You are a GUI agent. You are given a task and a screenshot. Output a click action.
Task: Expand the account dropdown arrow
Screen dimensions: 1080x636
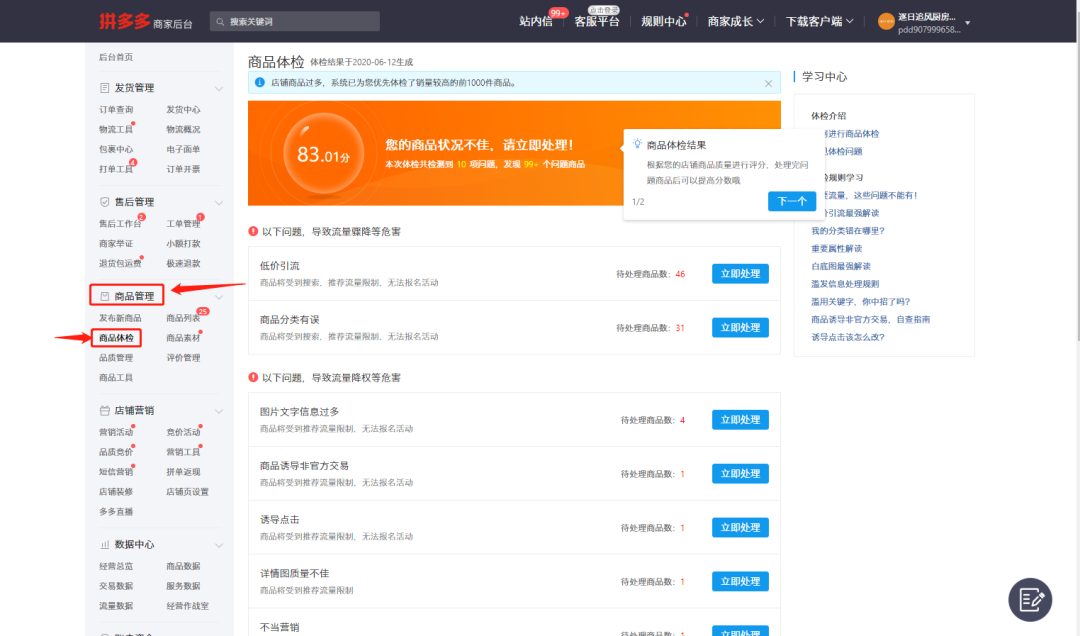click(968, 23)
